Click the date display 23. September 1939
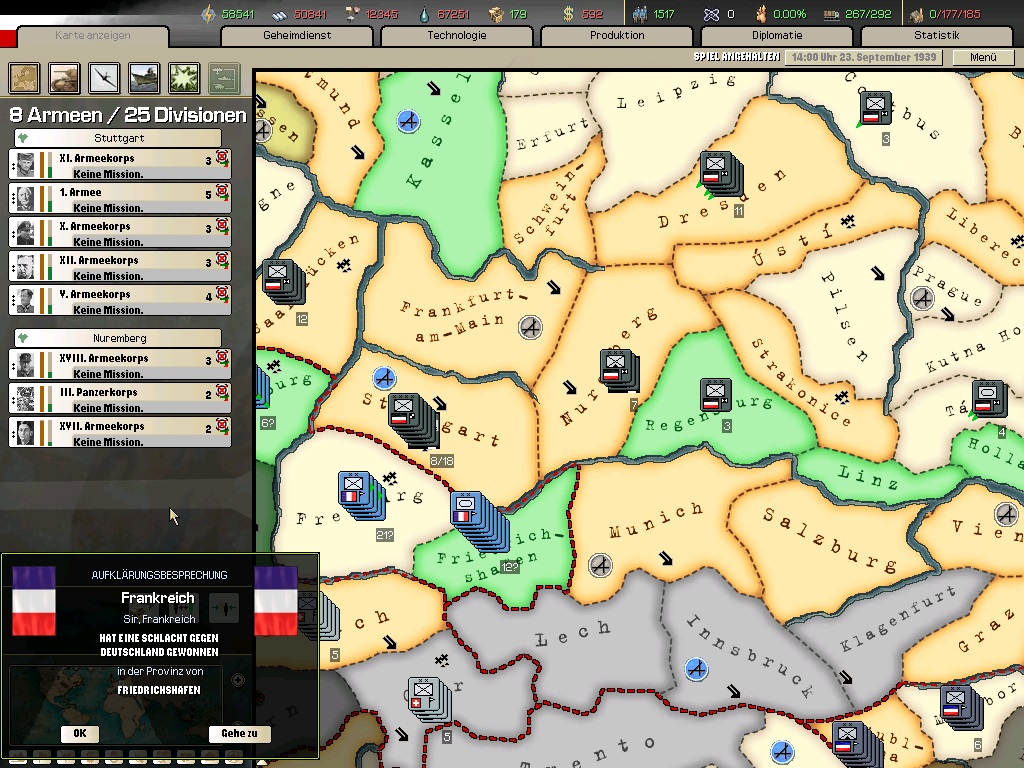 click(x=864, y=57)
